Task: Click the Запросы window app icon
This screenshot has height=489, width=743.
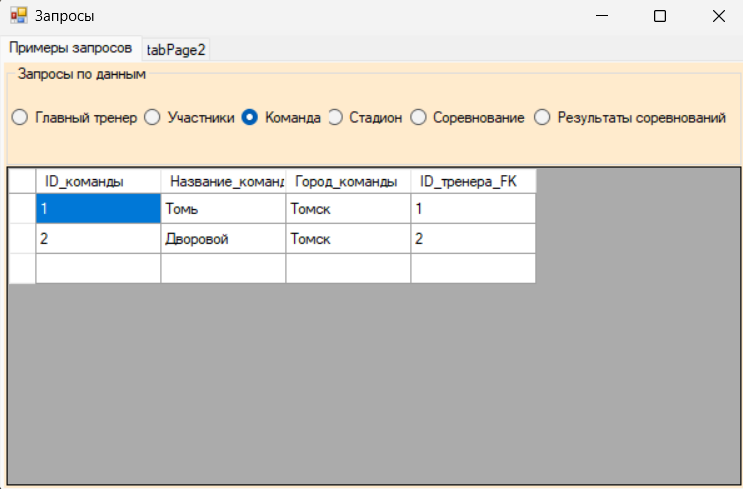Action: pos(19,16)
